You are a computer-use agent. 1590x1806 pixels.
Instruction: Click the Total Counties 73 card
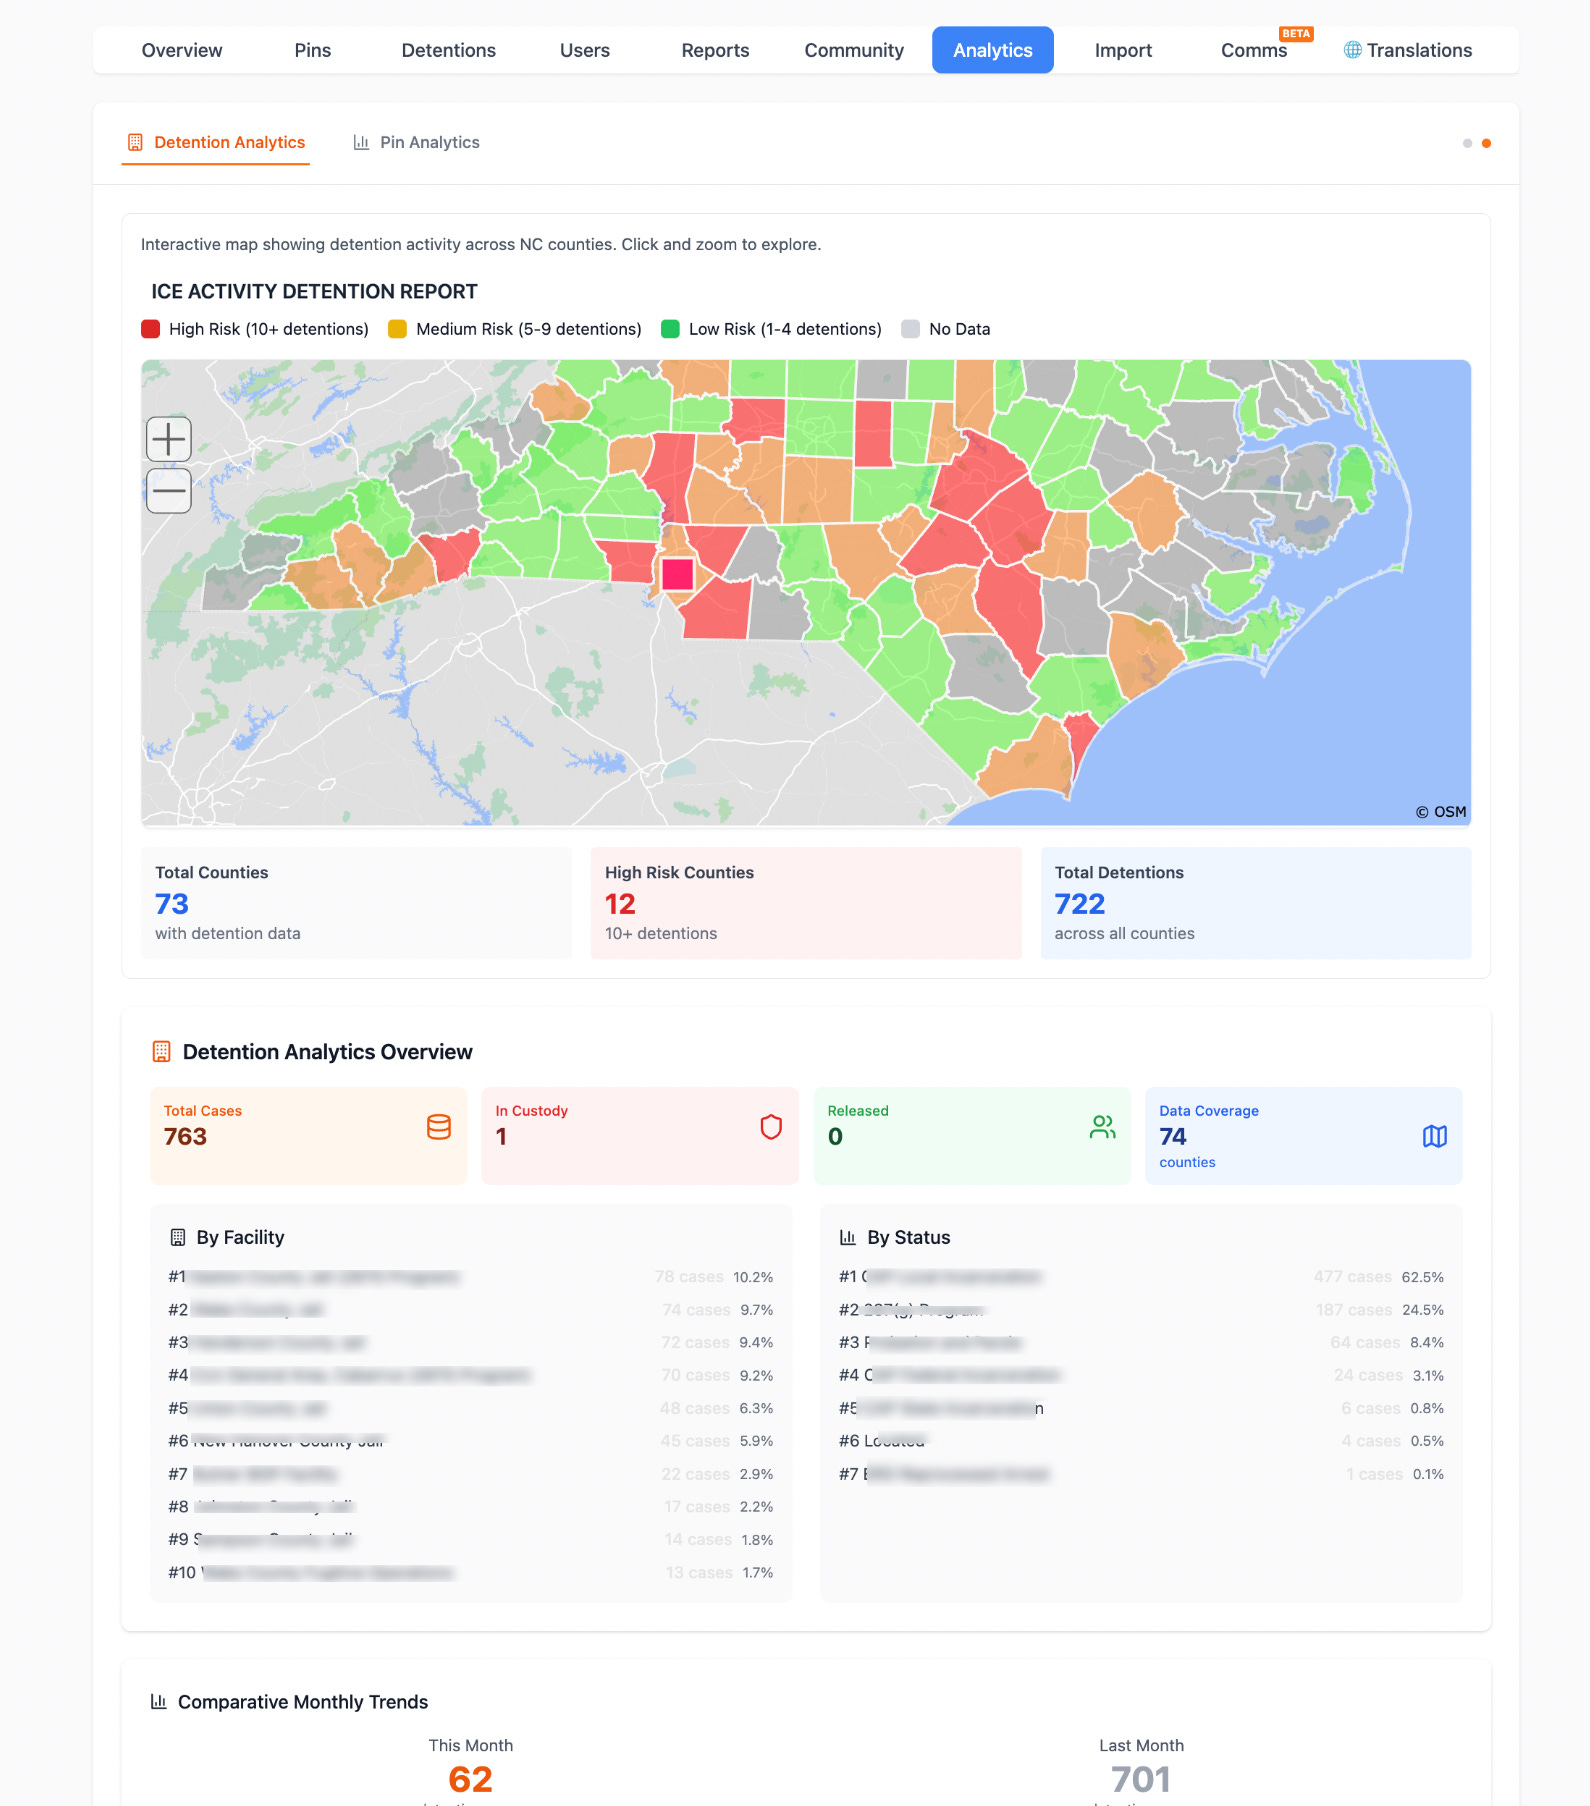[356, 903]
